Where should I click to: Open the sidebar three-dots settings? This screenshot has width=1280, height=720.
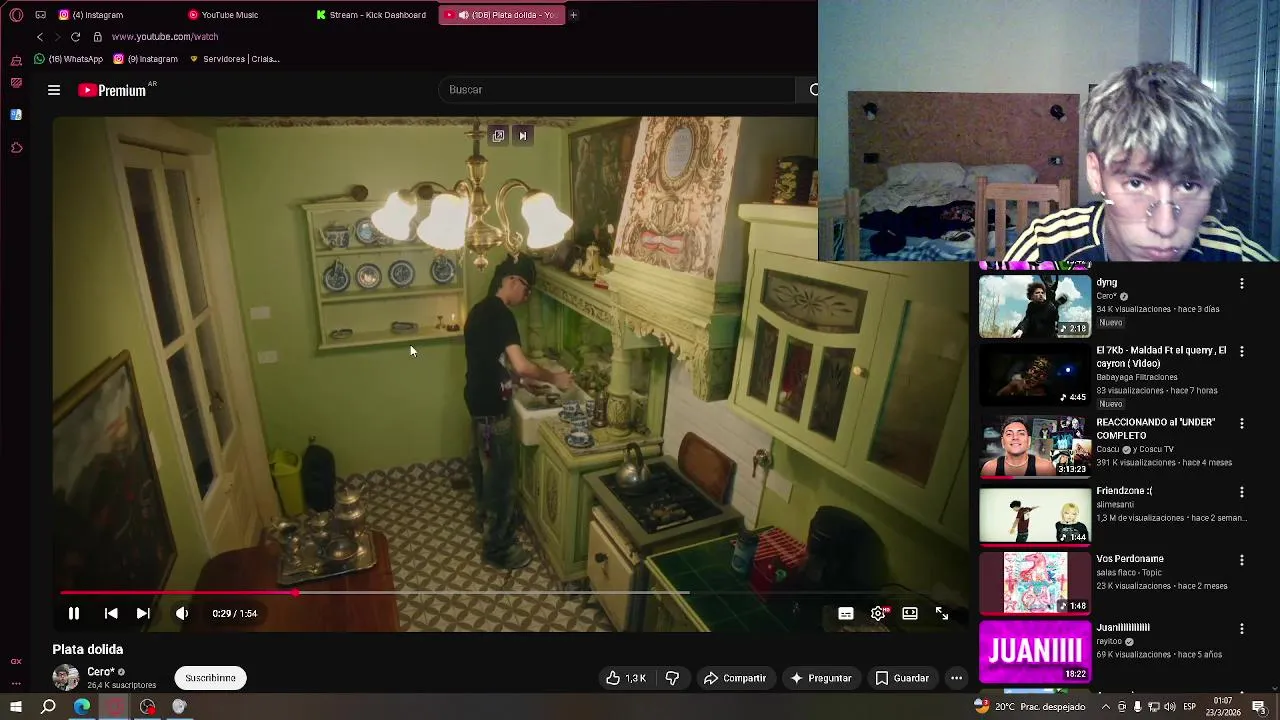[16, 683]
